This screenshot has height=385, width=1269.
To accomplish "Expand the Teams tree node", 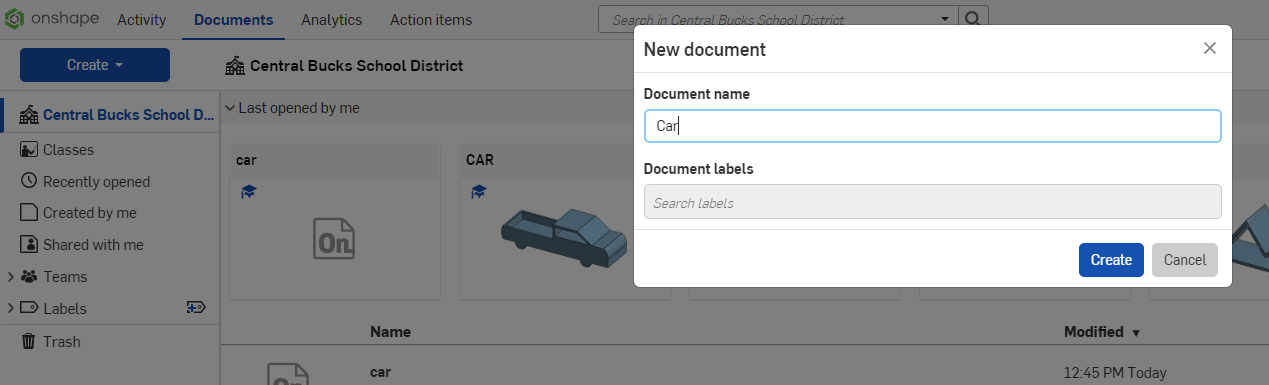I will 10,277.
